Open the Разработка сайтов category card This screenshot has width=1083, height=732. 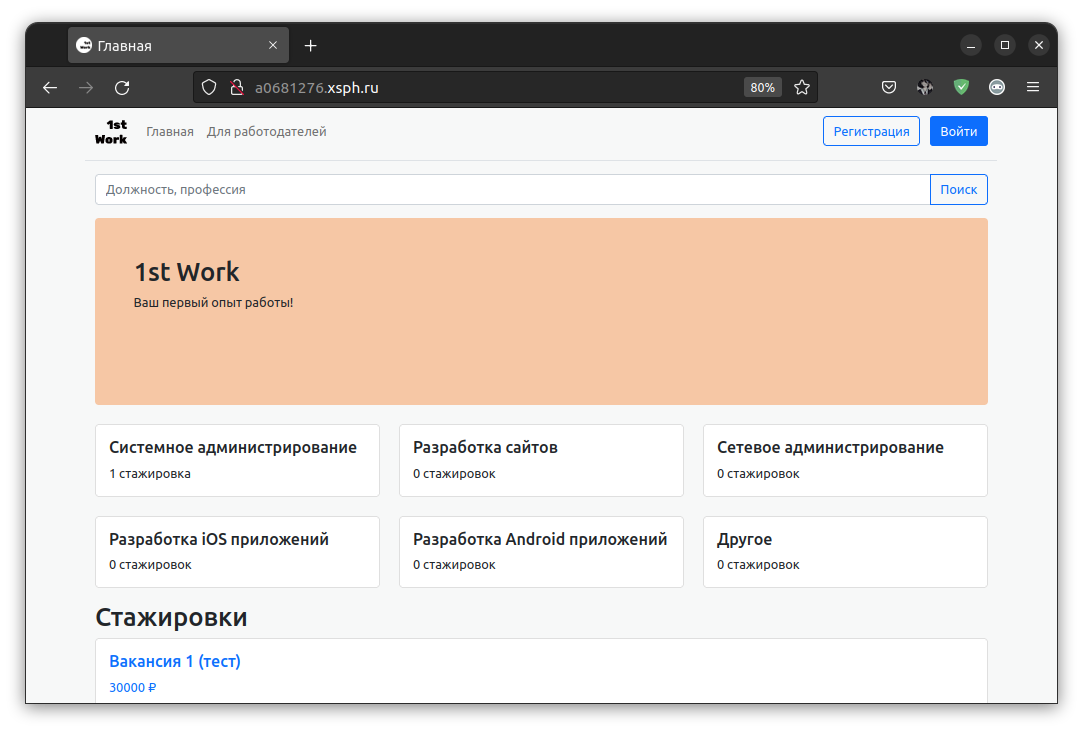(x=542, y=461)
